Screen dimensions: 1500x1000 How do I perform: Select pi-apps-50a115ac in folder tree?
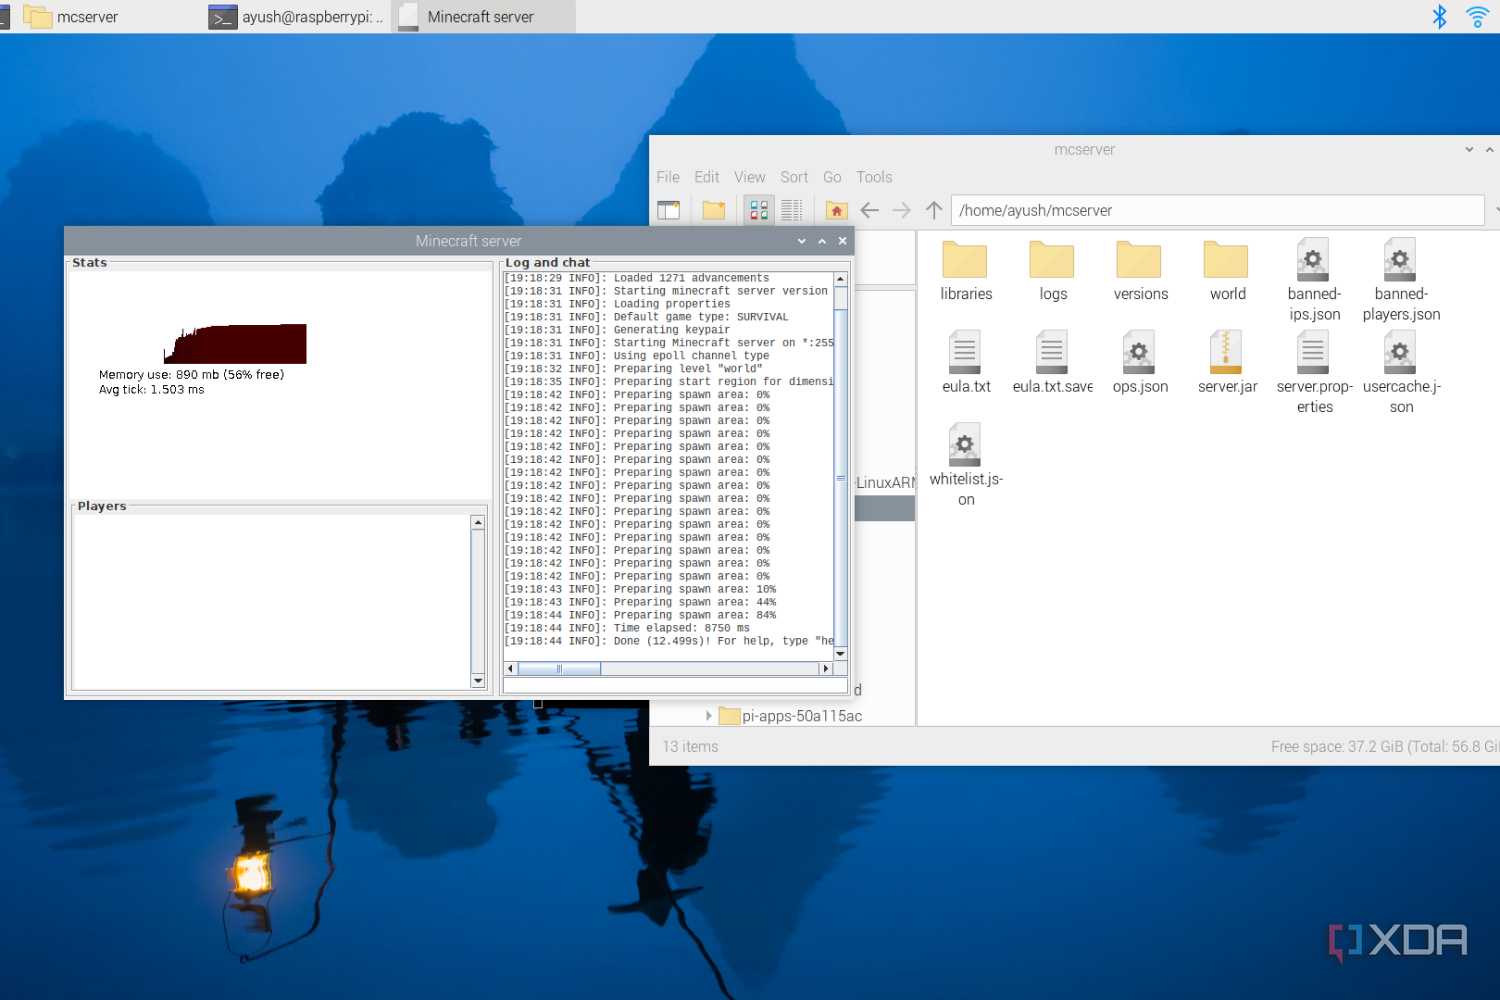(x=801, y=716)
